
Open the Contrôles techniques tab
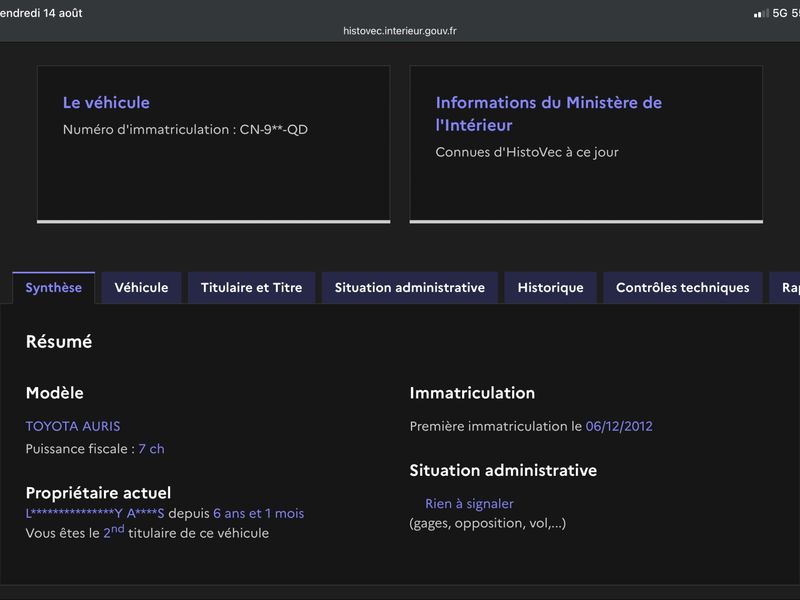683,288
